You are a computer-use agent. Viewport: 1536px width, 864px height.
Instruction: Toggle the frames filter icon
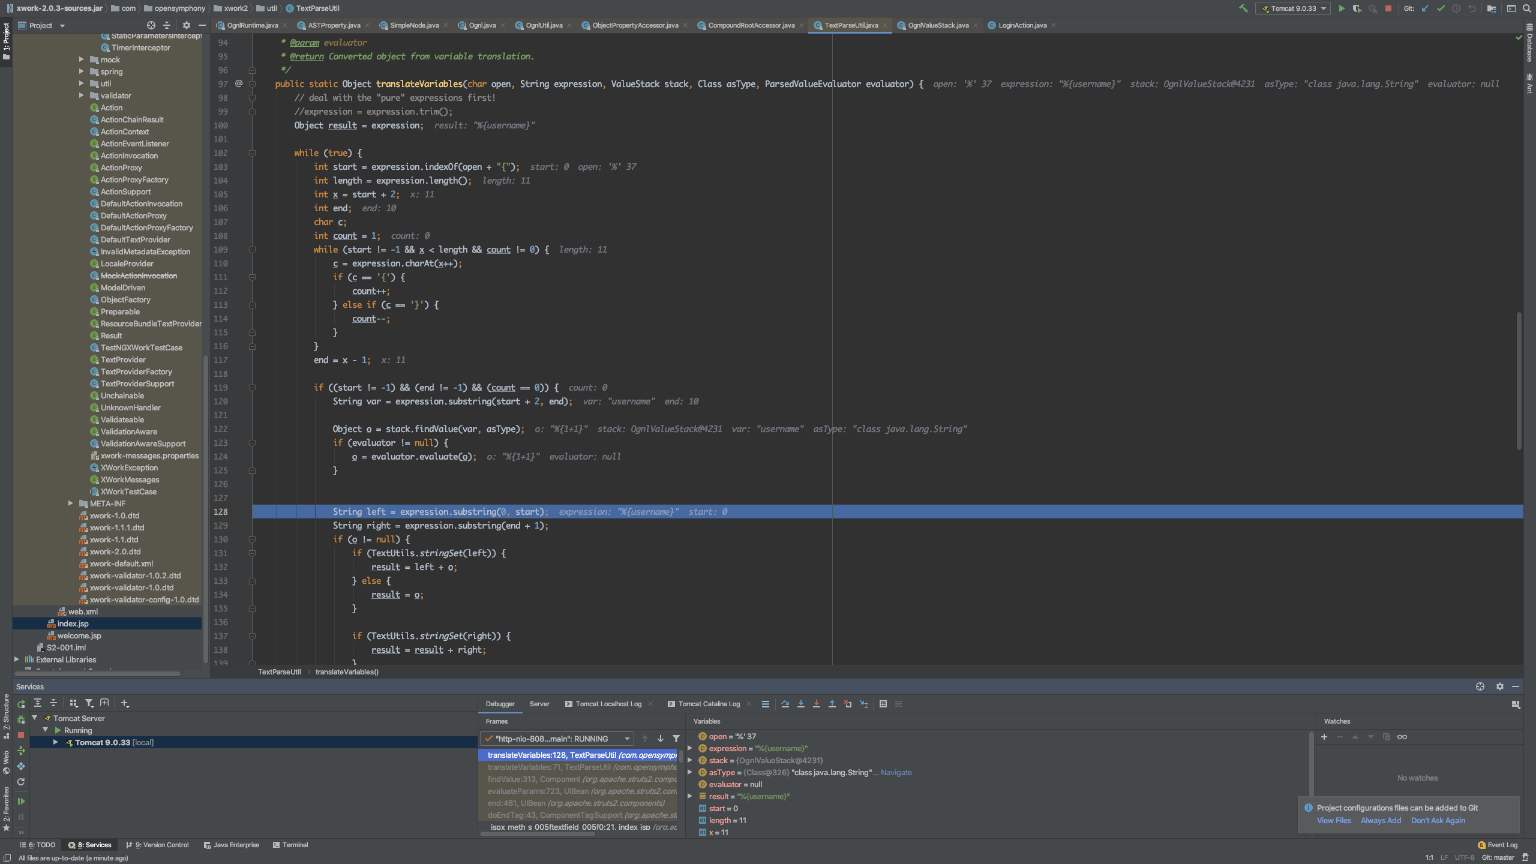[x=676, y=739]
